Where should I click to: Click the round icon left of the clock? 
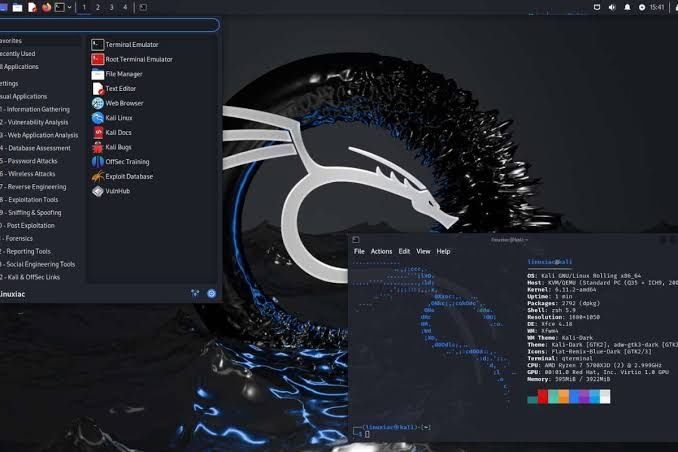pos(642,7)
